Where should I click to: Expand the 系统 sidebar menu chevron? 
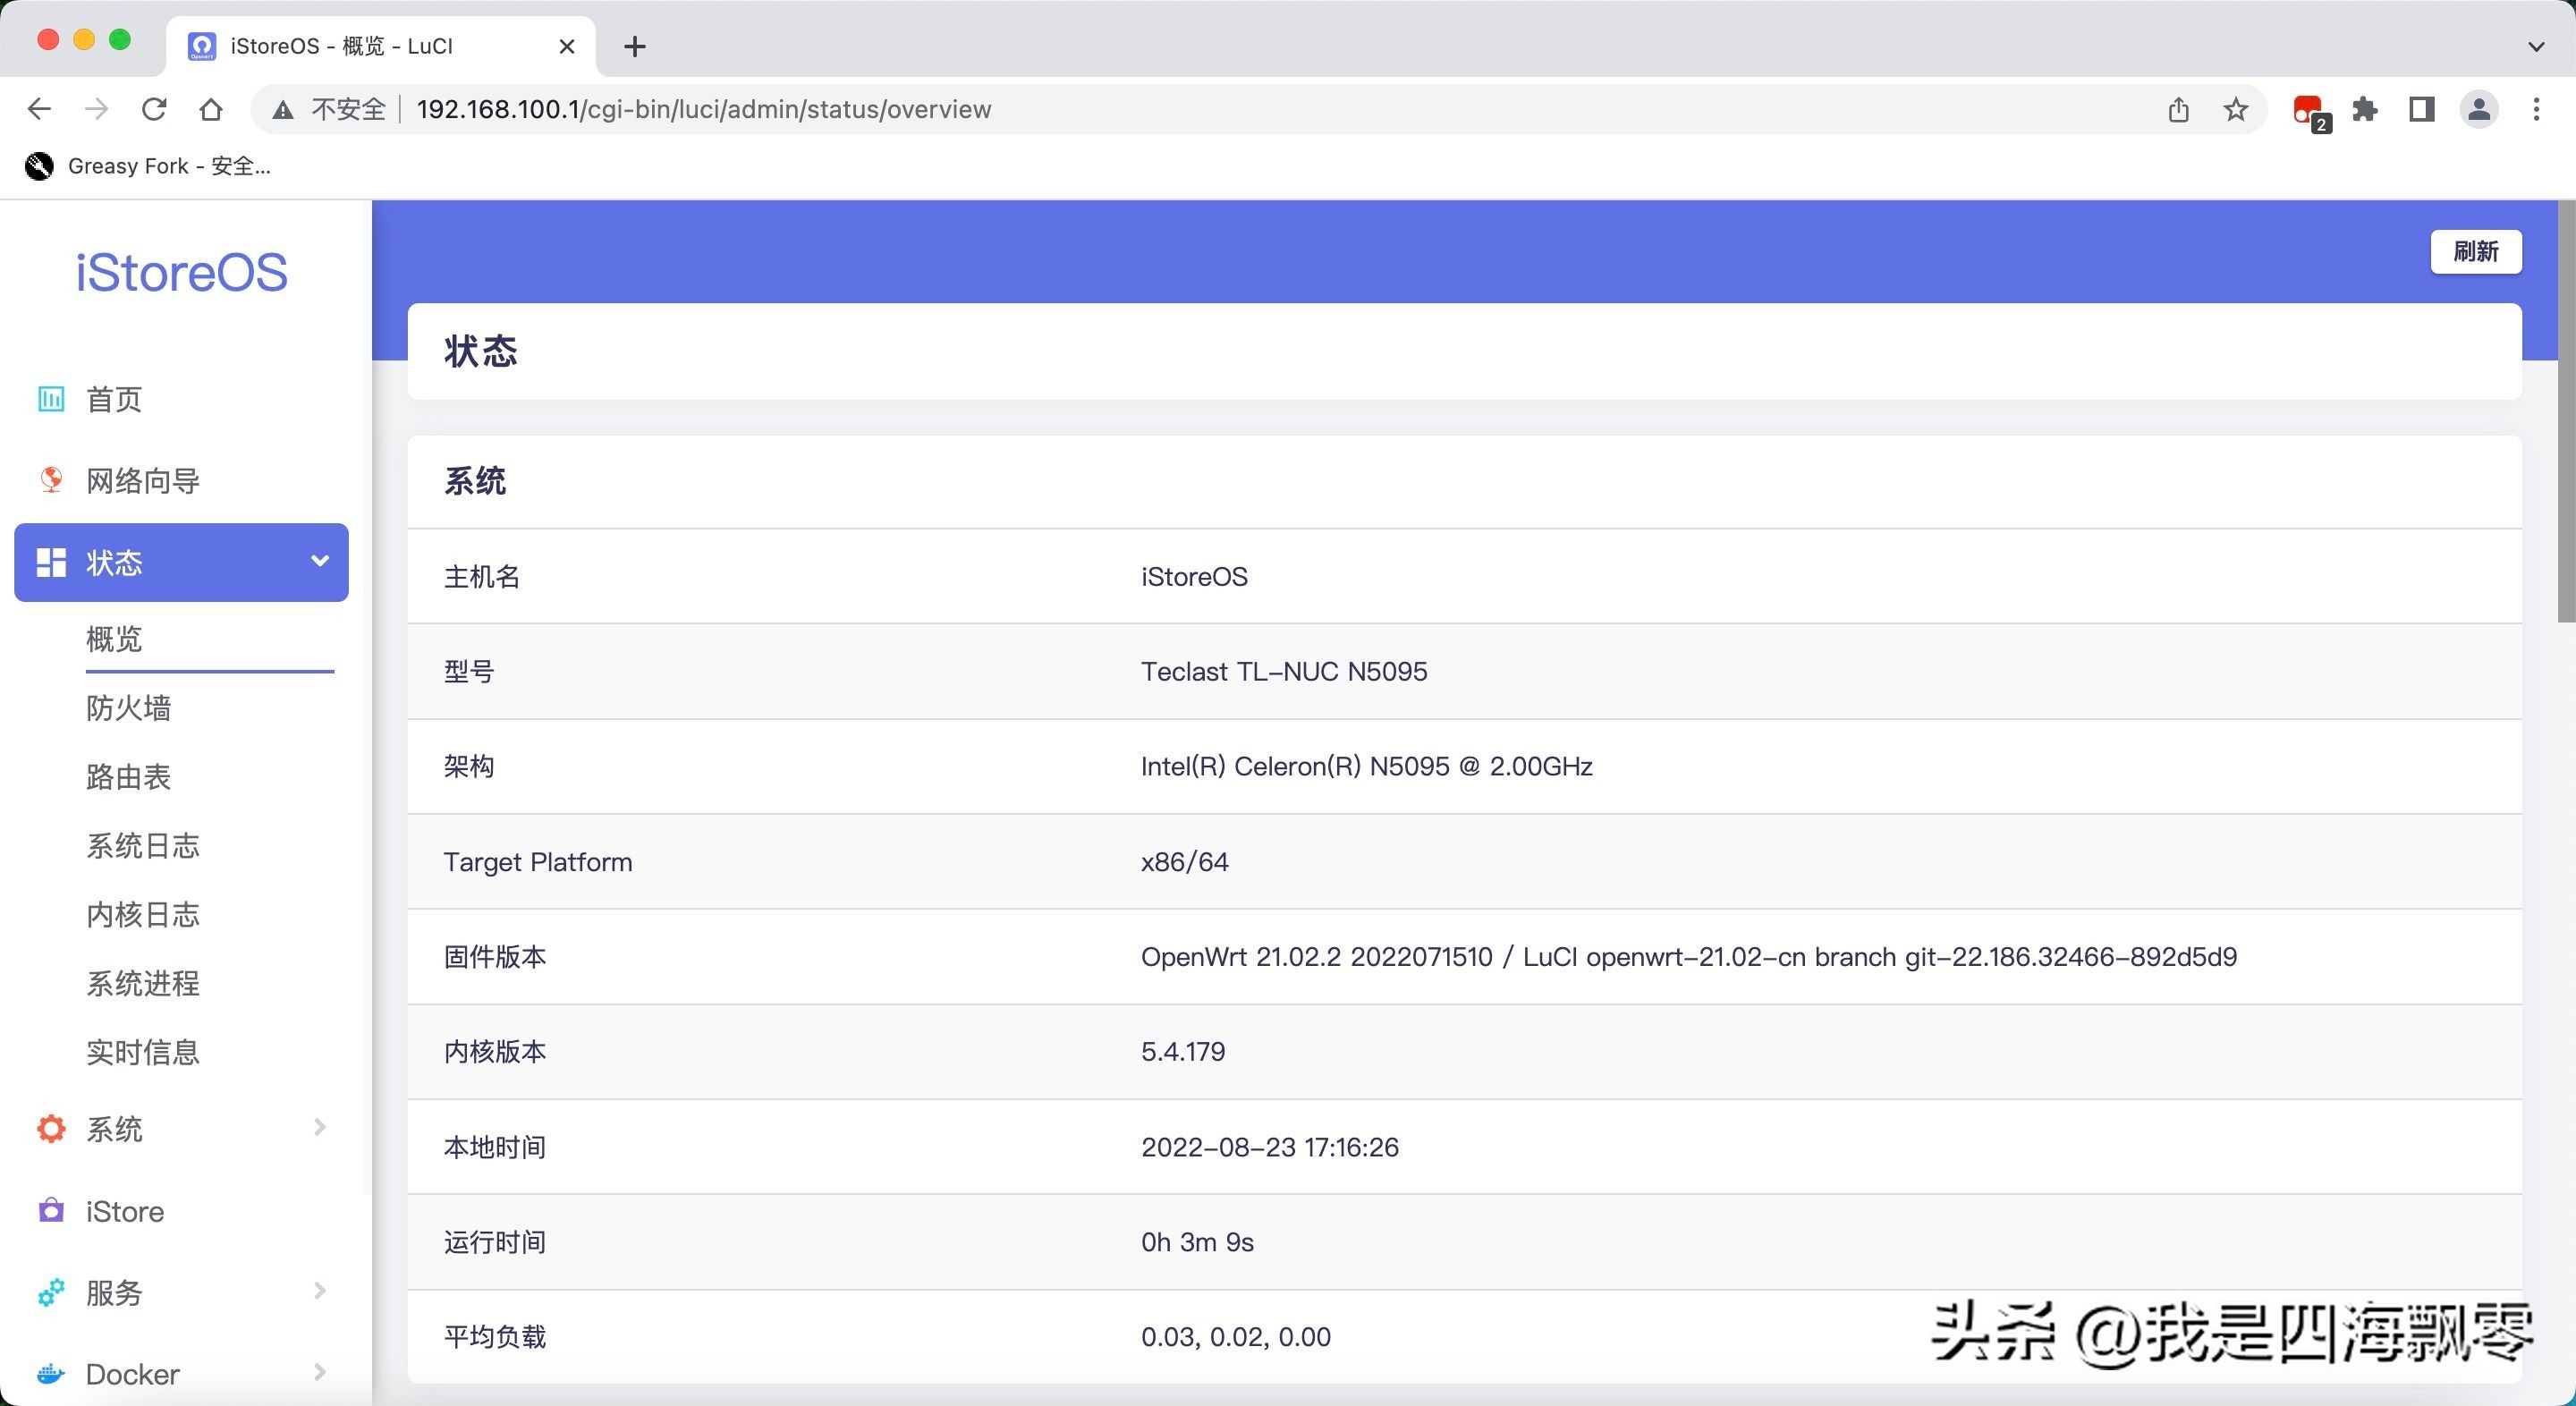point(319,1128)
